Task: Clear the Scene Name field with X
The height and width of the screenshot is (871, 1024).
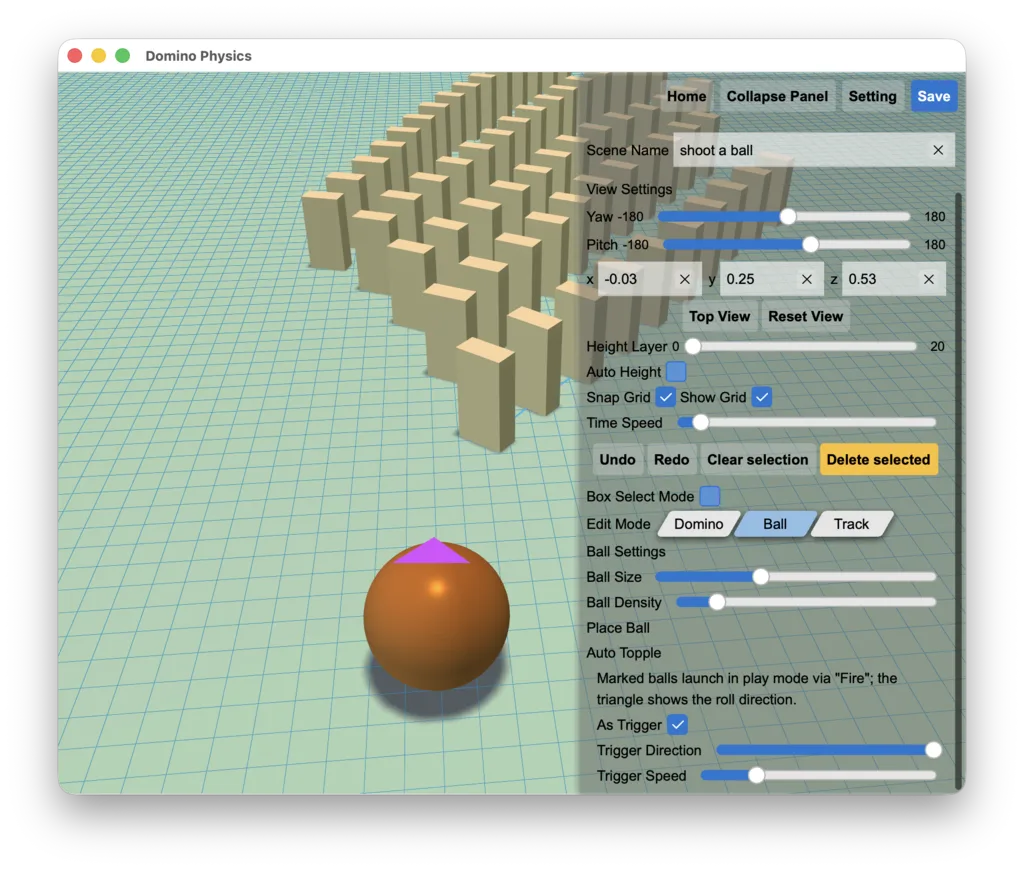Action: pos(938,150)
